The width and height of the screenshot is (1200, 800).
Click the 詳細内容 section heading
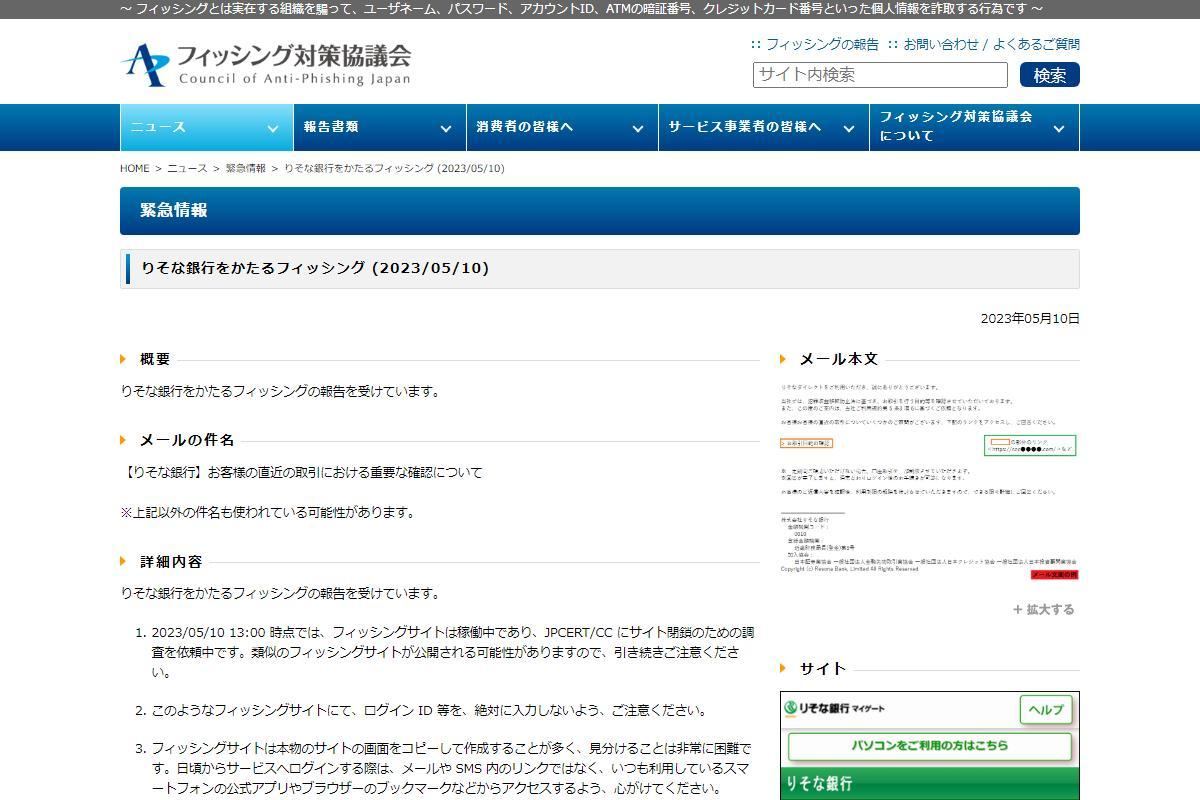tap(171, 562)
